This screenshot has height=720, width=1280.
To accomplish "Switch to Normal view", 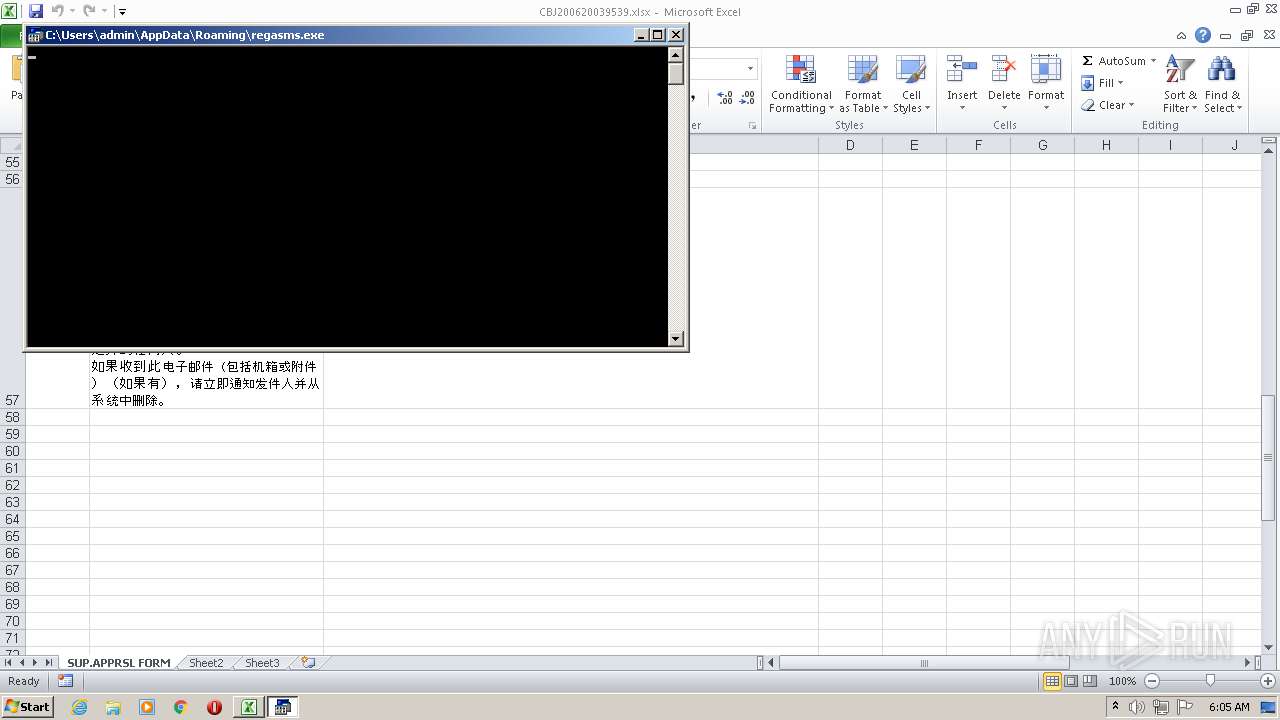I will (1052, 681).
